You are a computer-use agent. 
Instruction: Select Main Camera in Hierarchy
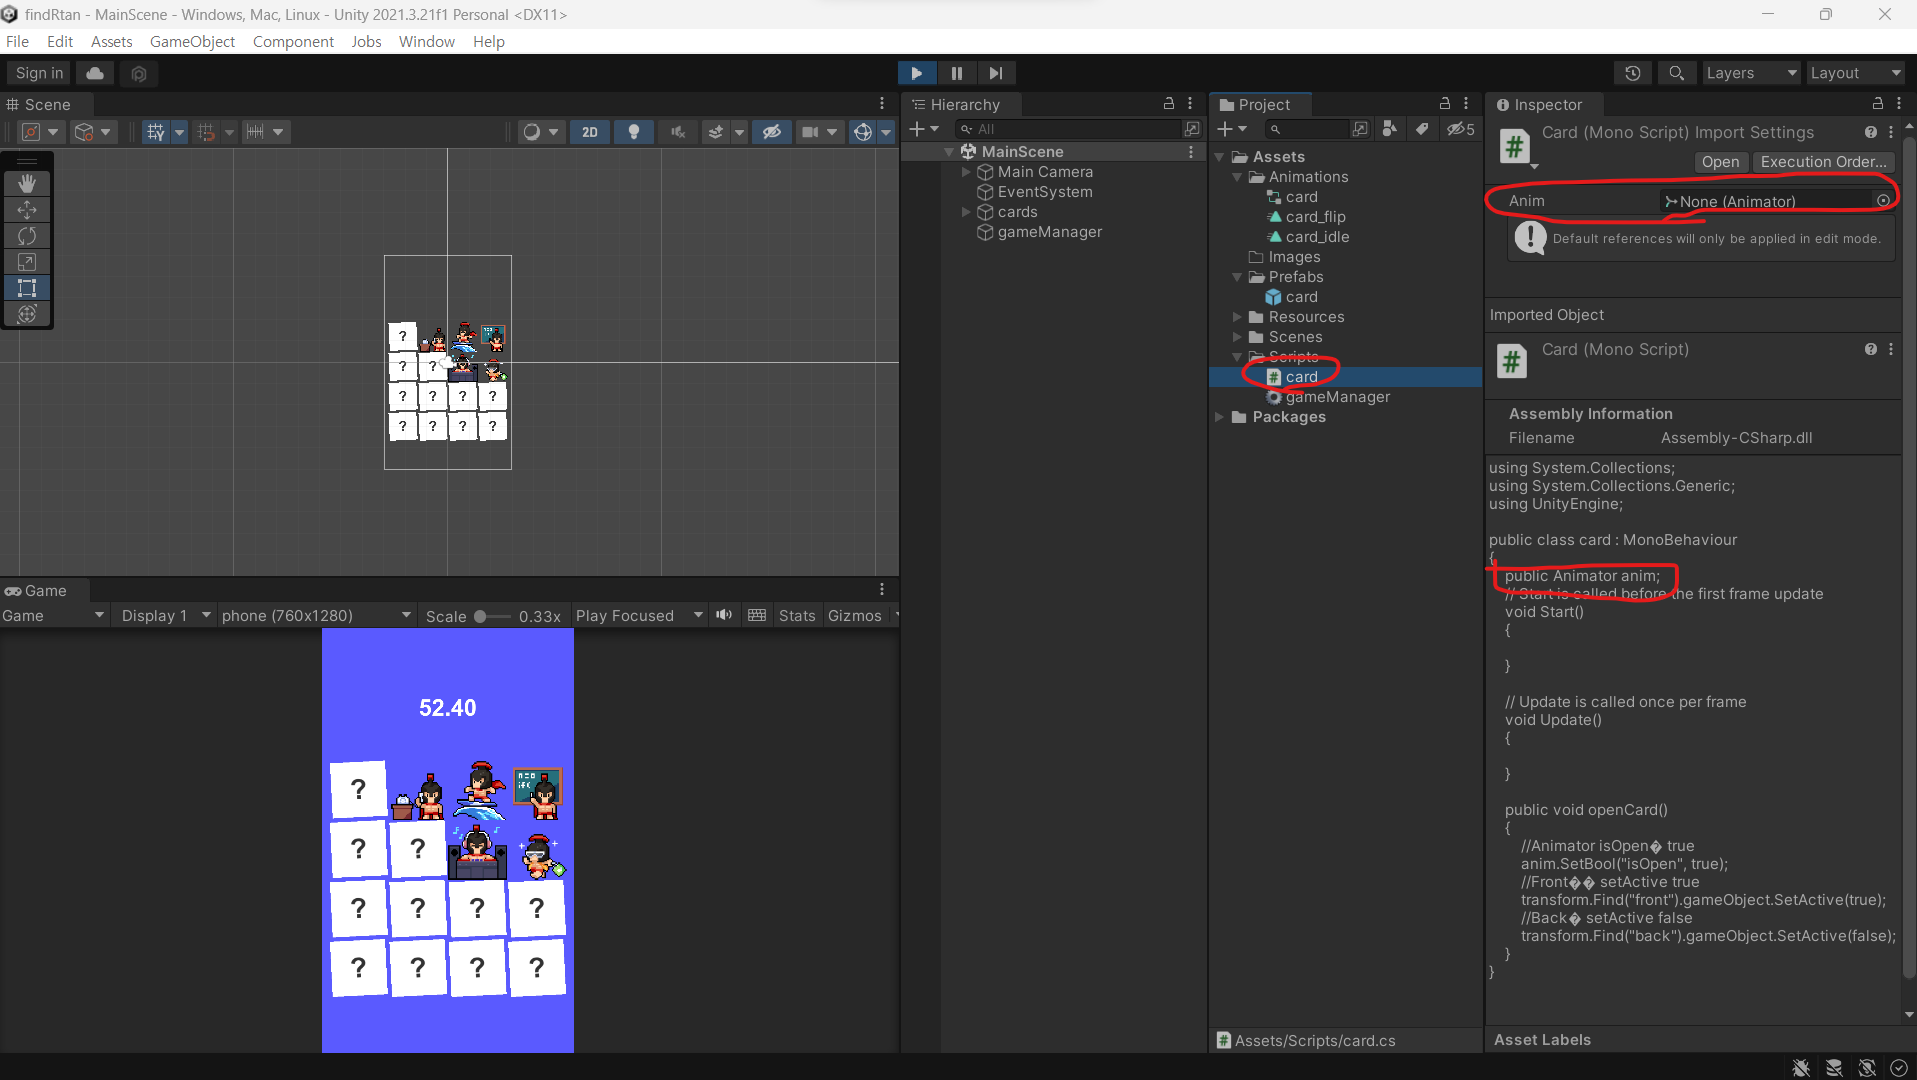(1045, 172)
